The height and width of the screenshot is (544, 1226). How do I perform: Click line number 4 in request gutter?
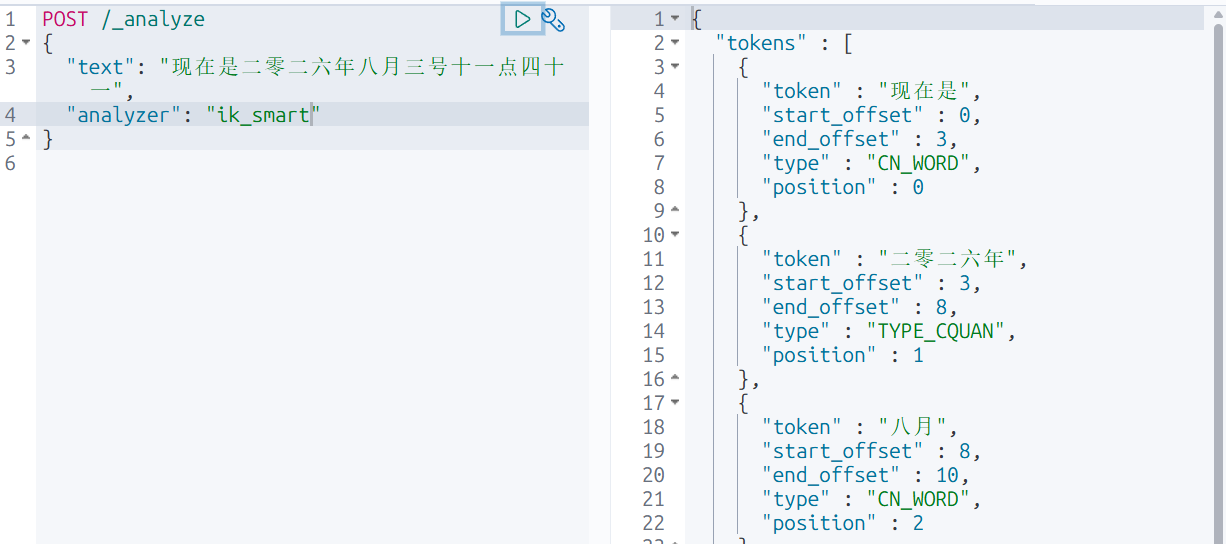pyautogui.click(x=9, y=115)
